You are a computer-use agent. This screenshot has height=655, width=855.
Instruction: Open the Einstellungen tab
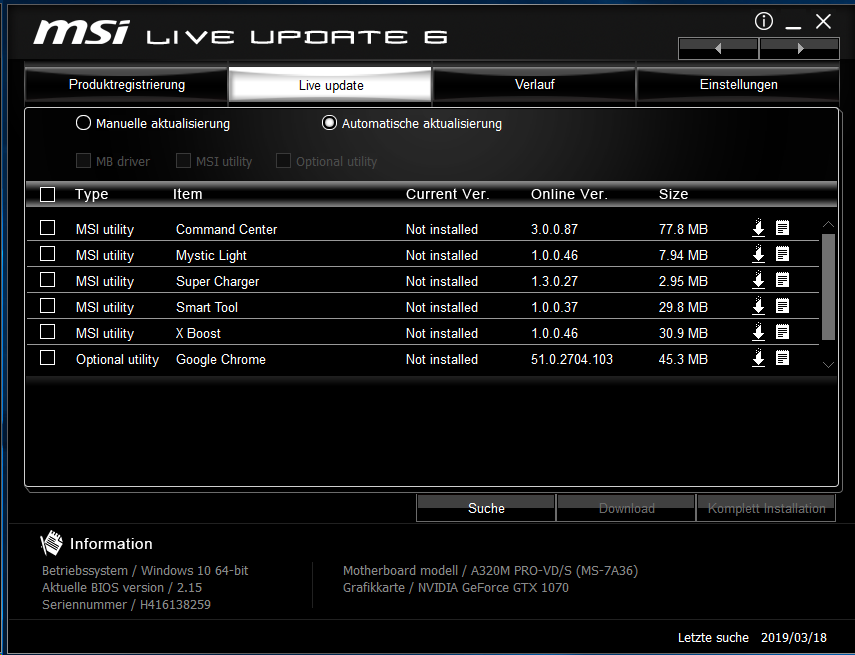738,85
